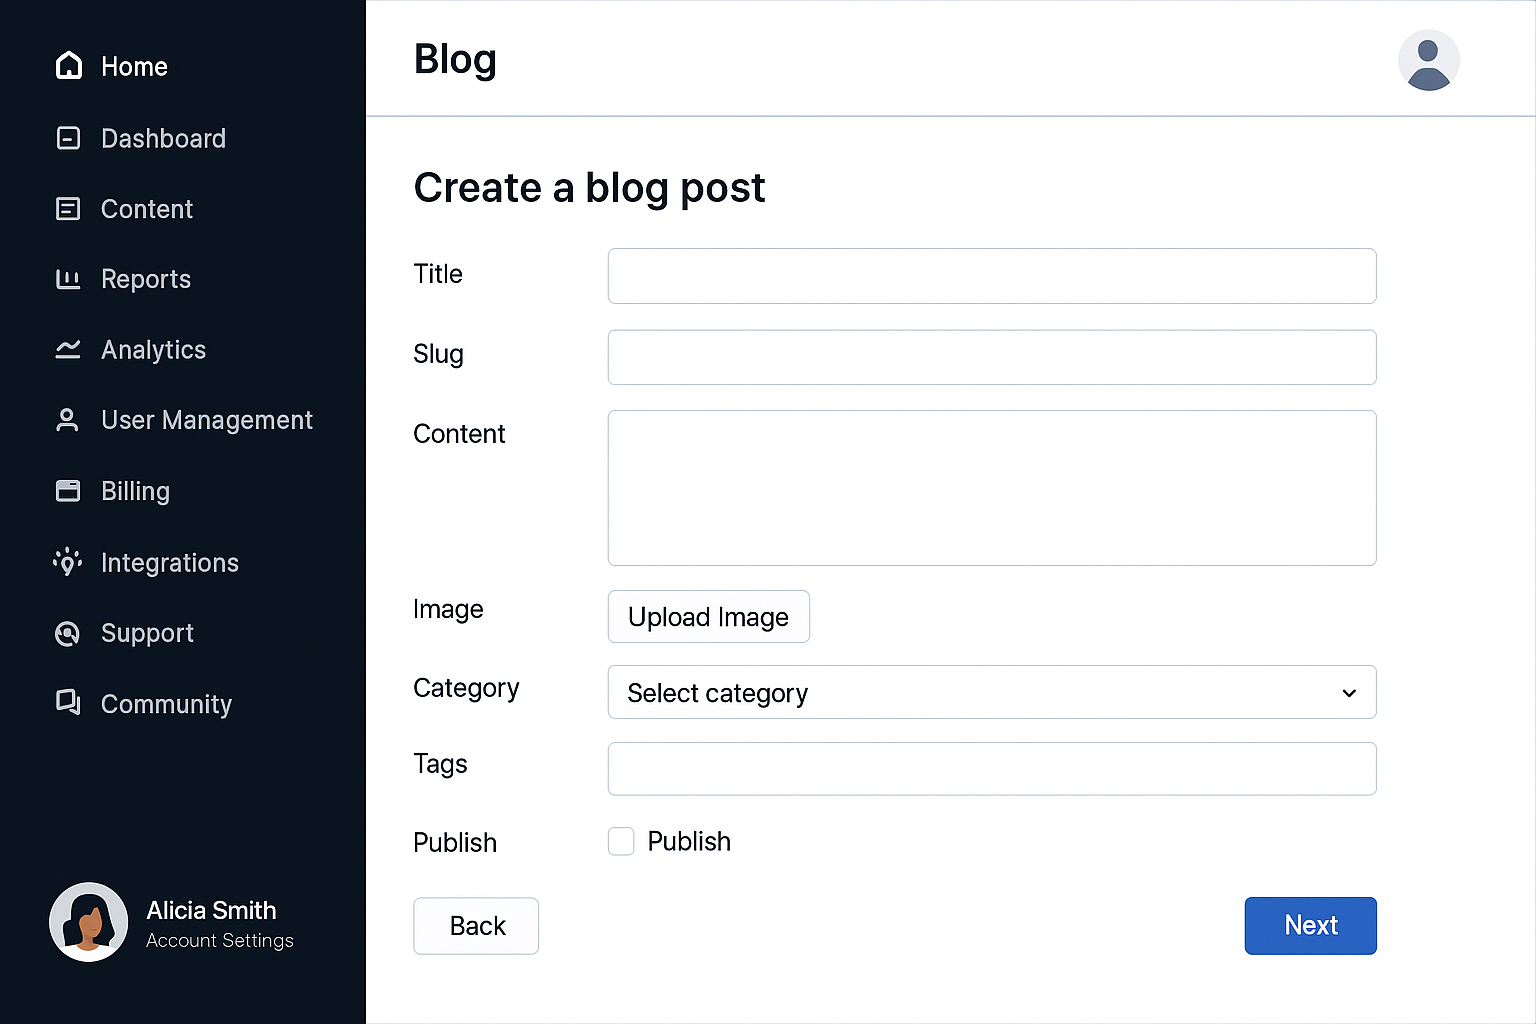Open the Select category dropdown
1536x1024 pixels.
(x=991, y=692)
